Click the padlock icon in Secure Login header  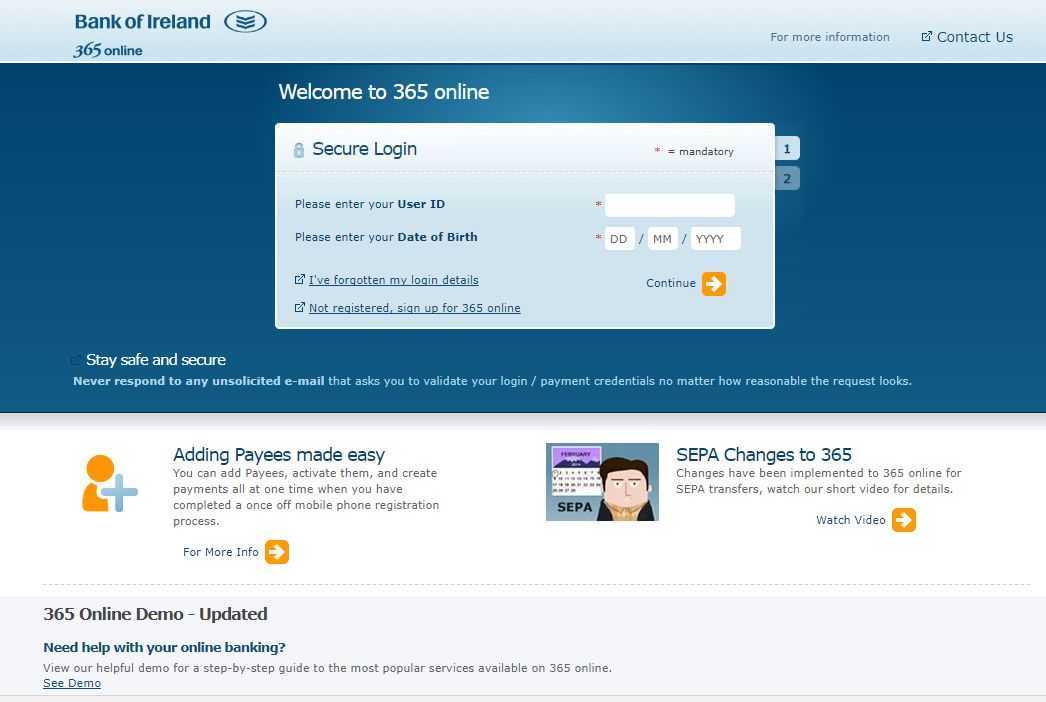click(299, 148)
